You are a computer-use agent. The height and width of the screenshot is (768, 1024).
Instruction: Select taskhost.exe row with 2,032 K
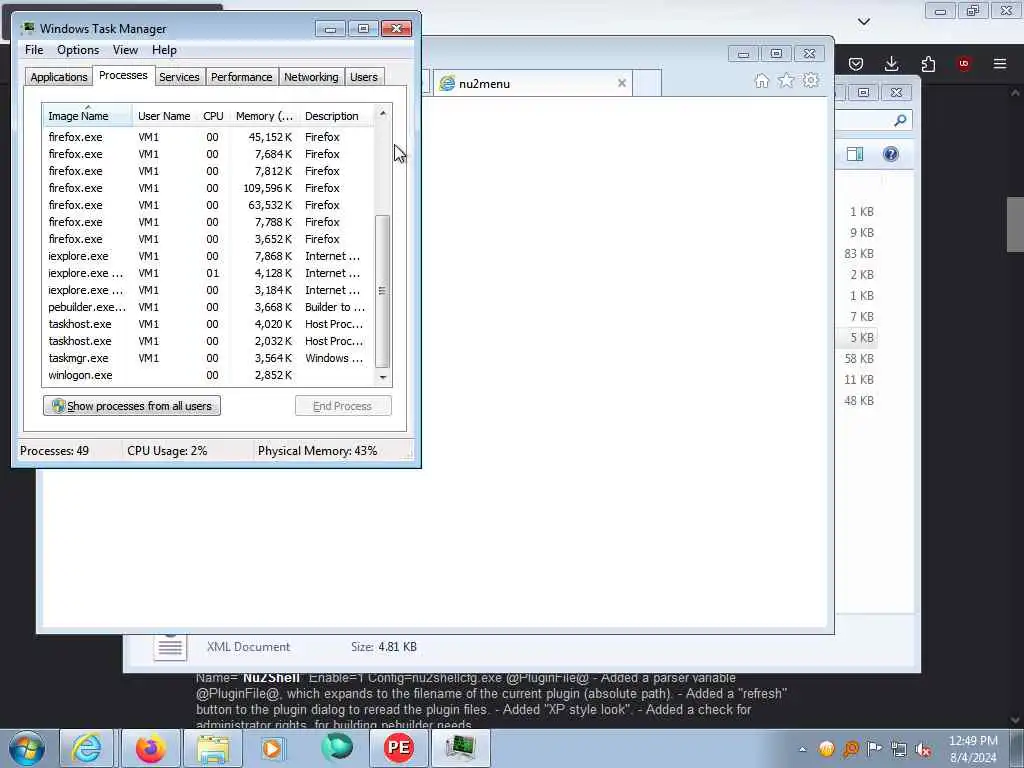209,341
